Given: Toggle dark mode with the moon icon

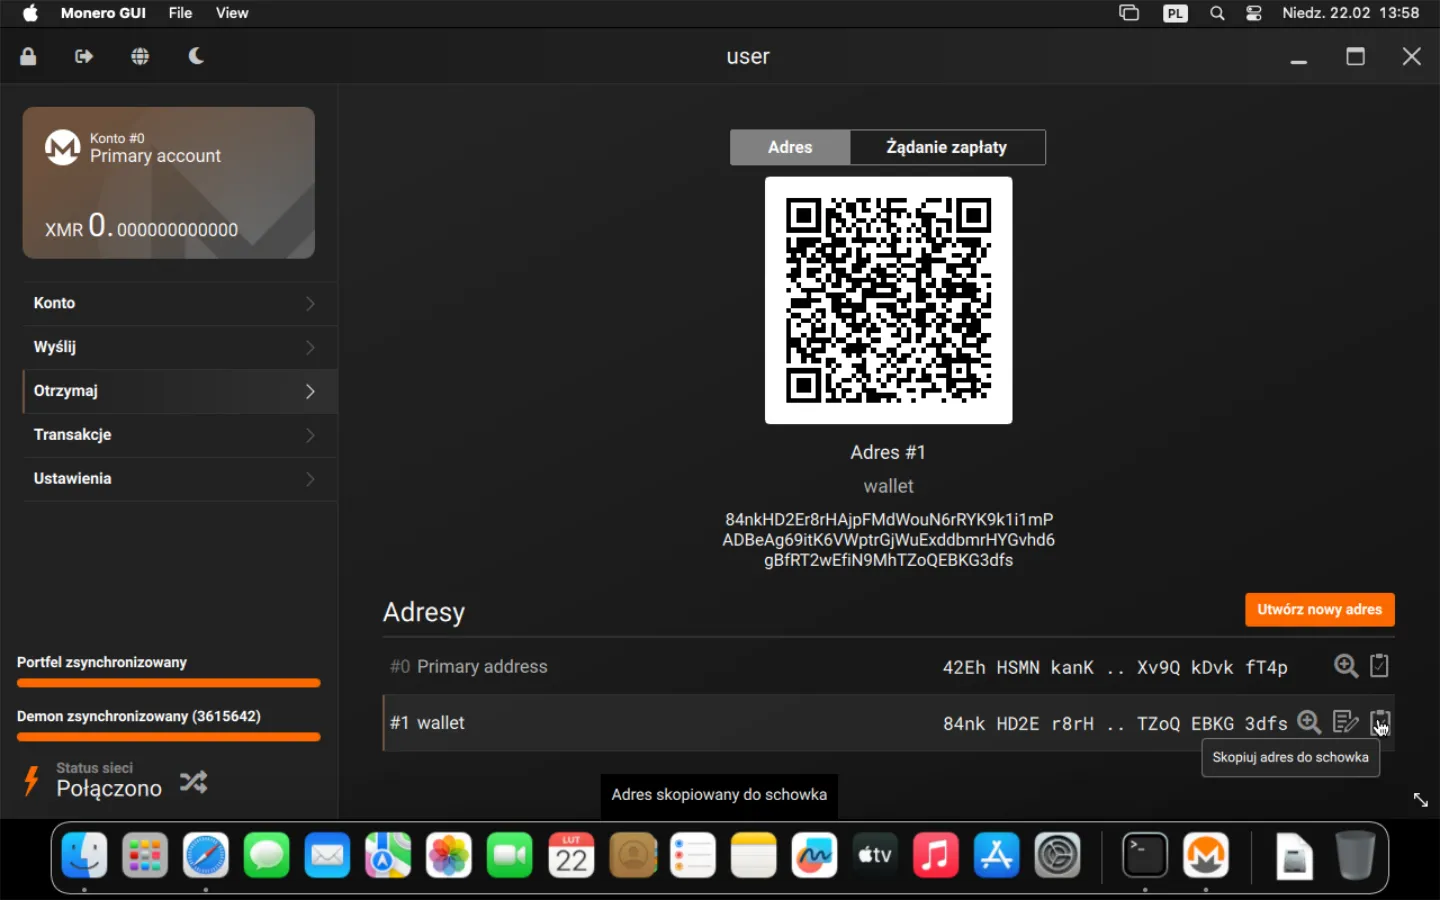Looking at the screenshot, I should tap(196, 56).
